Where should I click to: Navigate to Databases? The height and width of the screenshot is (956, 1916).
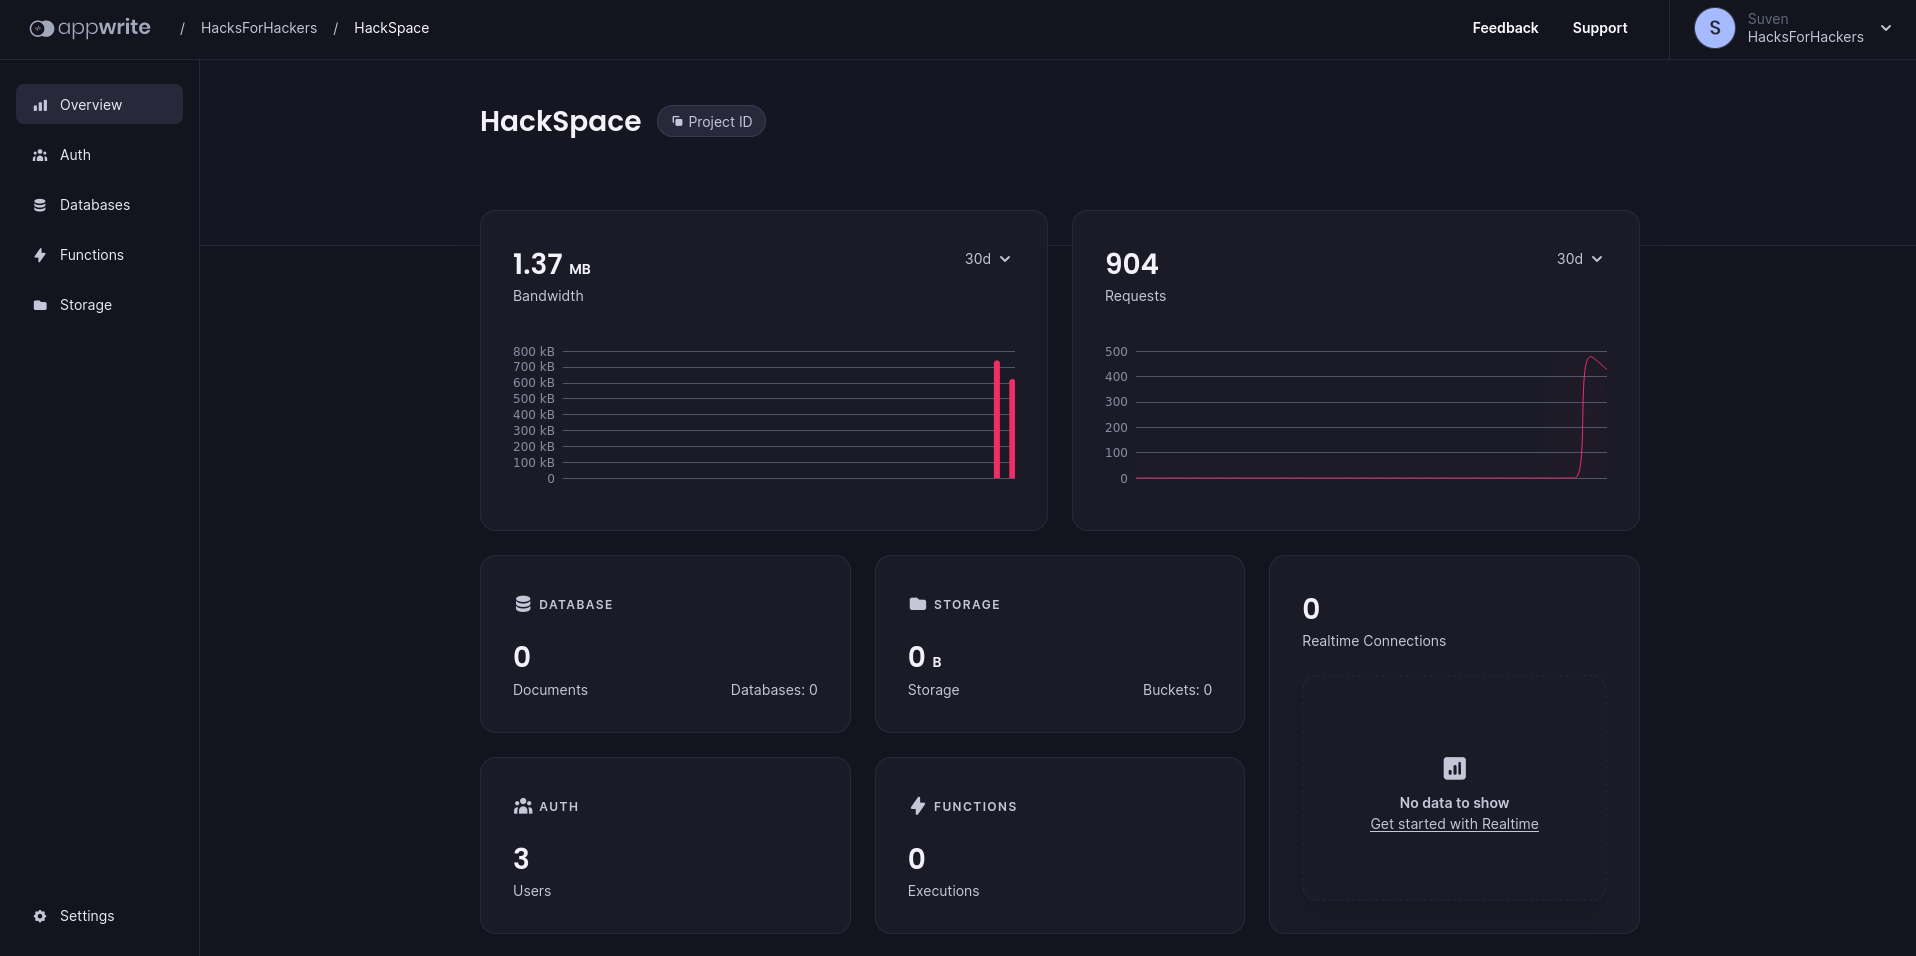pyautogui.click(x=99, y=205)
